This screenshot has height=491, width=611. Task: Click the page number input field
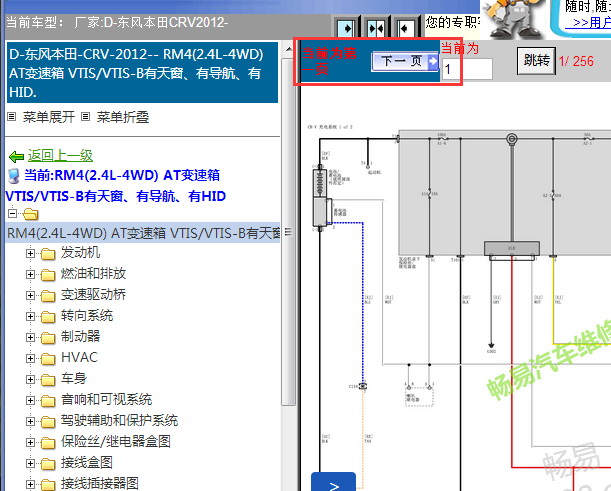click(467, 69)
